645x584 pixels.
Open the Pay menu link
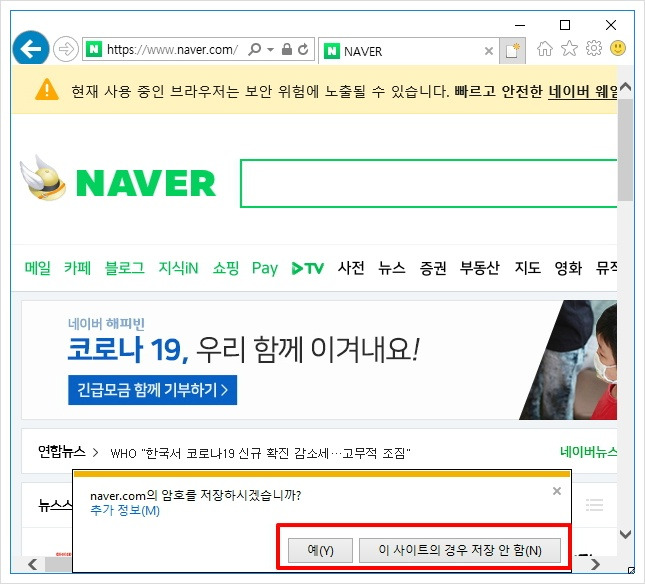[264, 269]
